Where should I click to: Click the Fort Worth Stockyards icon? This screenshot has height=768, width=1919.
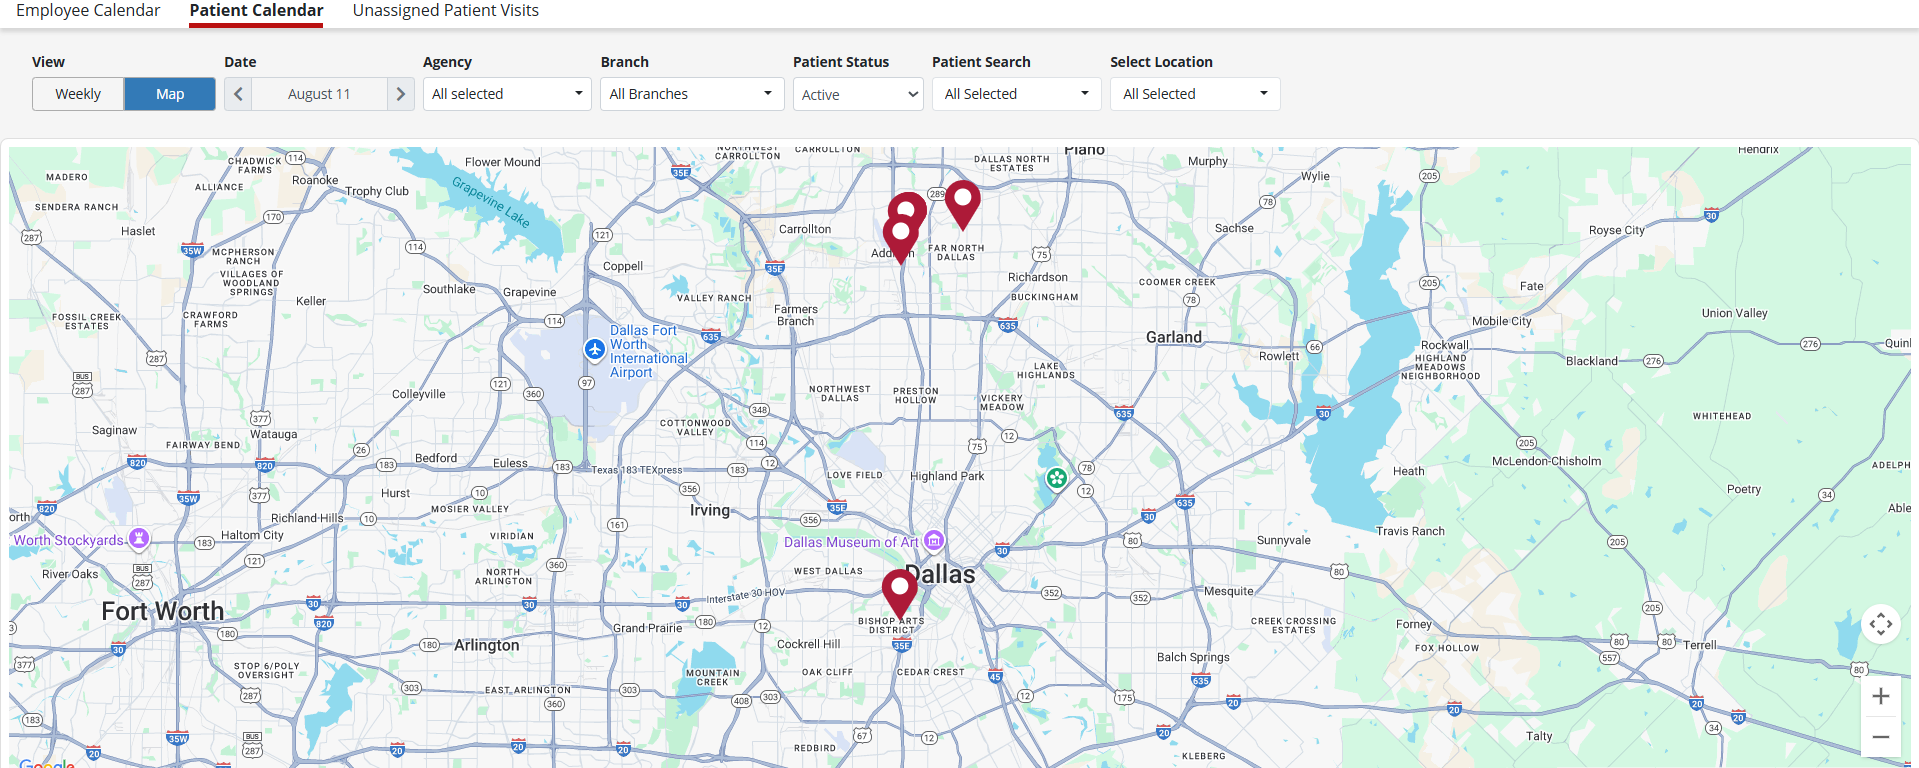click(x=139, y=538)
